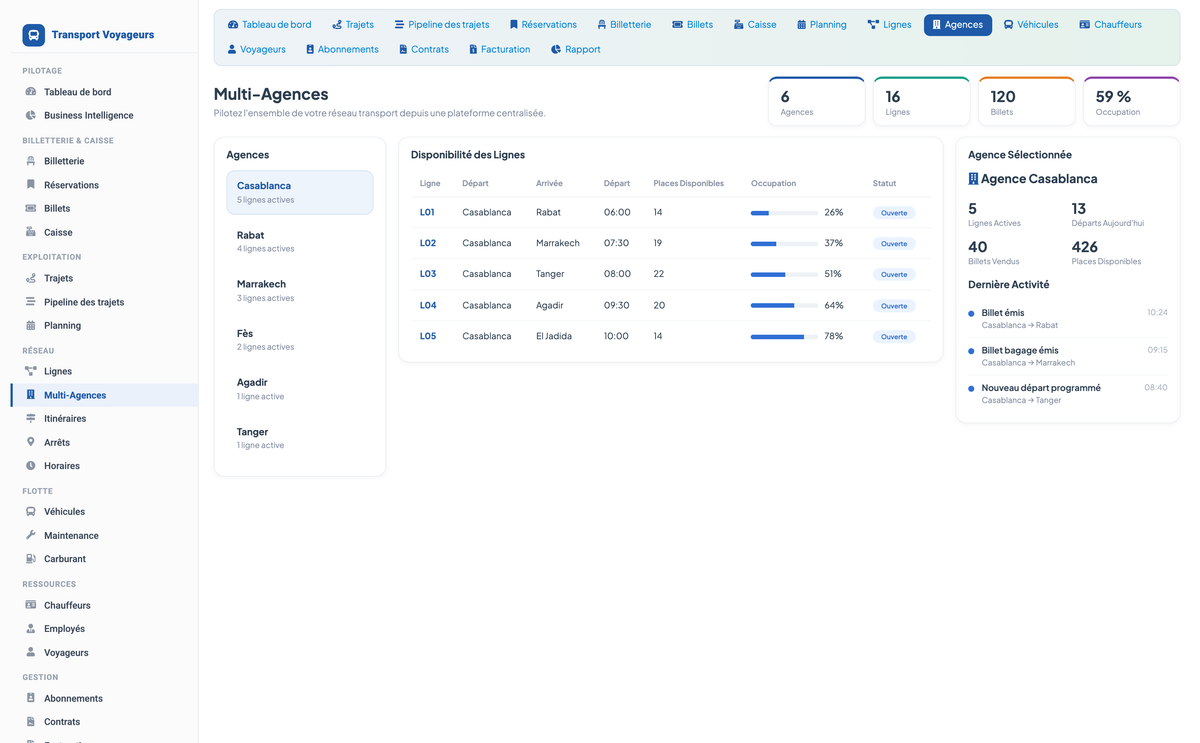Switch to the Chauffeurs top tab
Screen dimensions: 1200x743
[x=1110, y=24]
